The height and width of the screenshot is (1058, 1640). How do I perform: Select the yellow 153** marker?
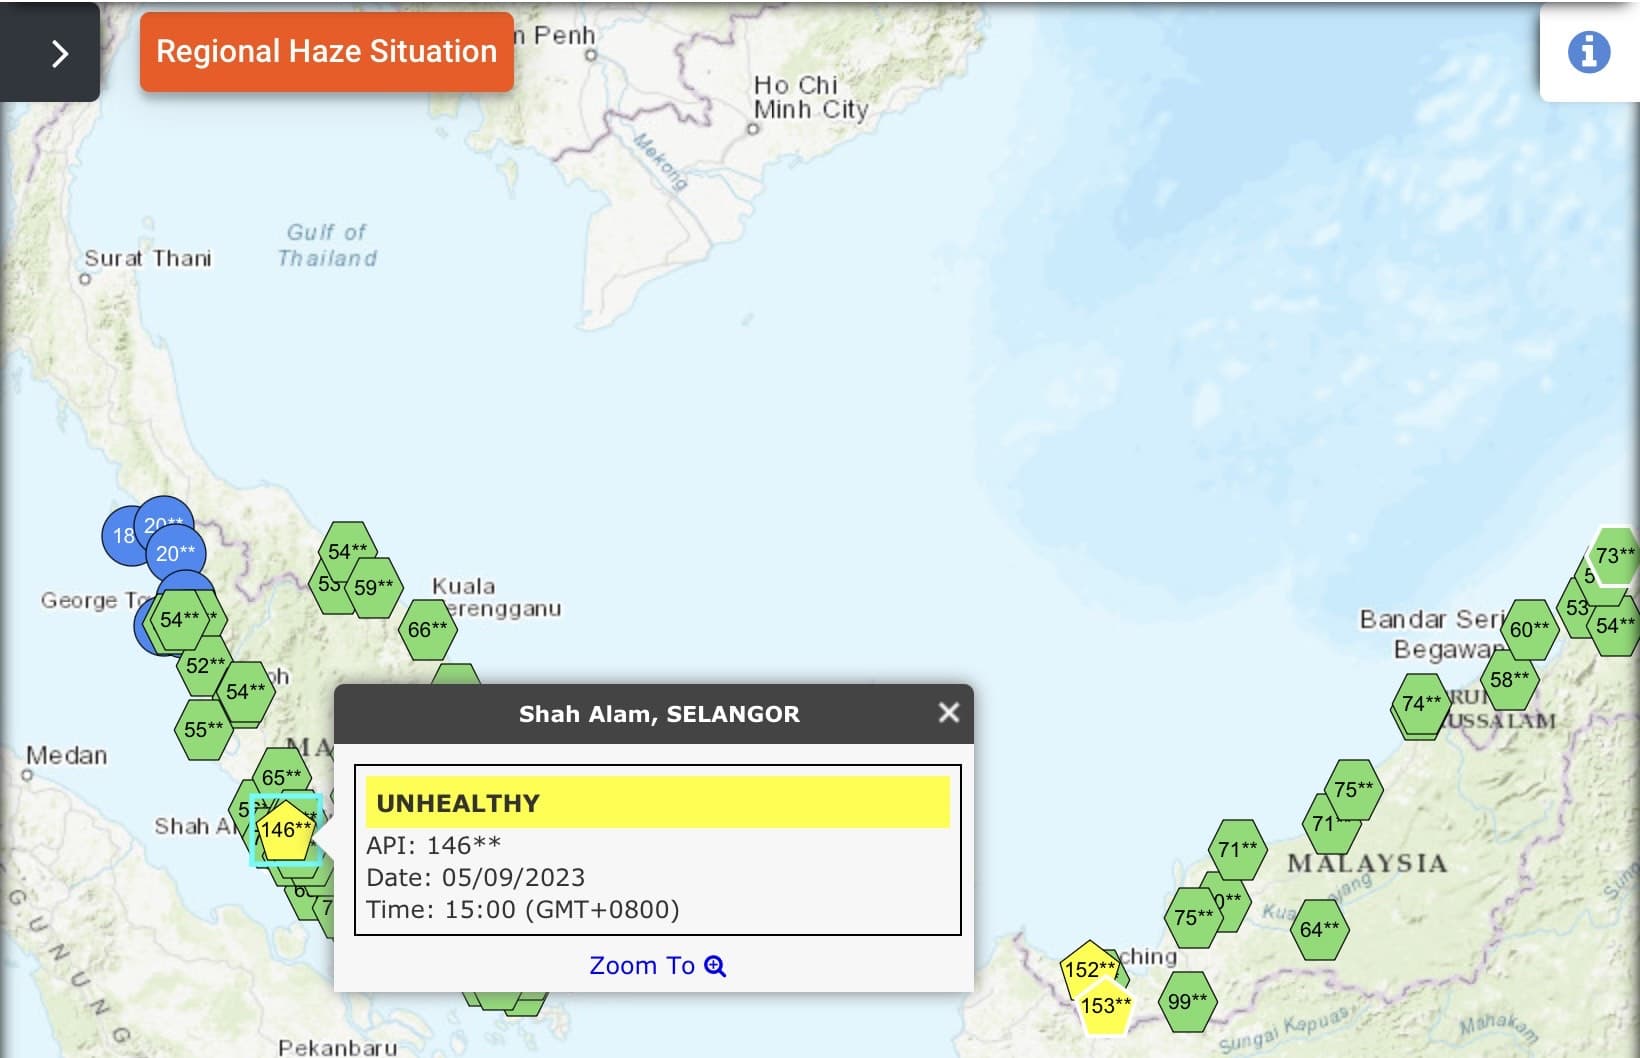pyautogui.click(x=1105, y=1006)
